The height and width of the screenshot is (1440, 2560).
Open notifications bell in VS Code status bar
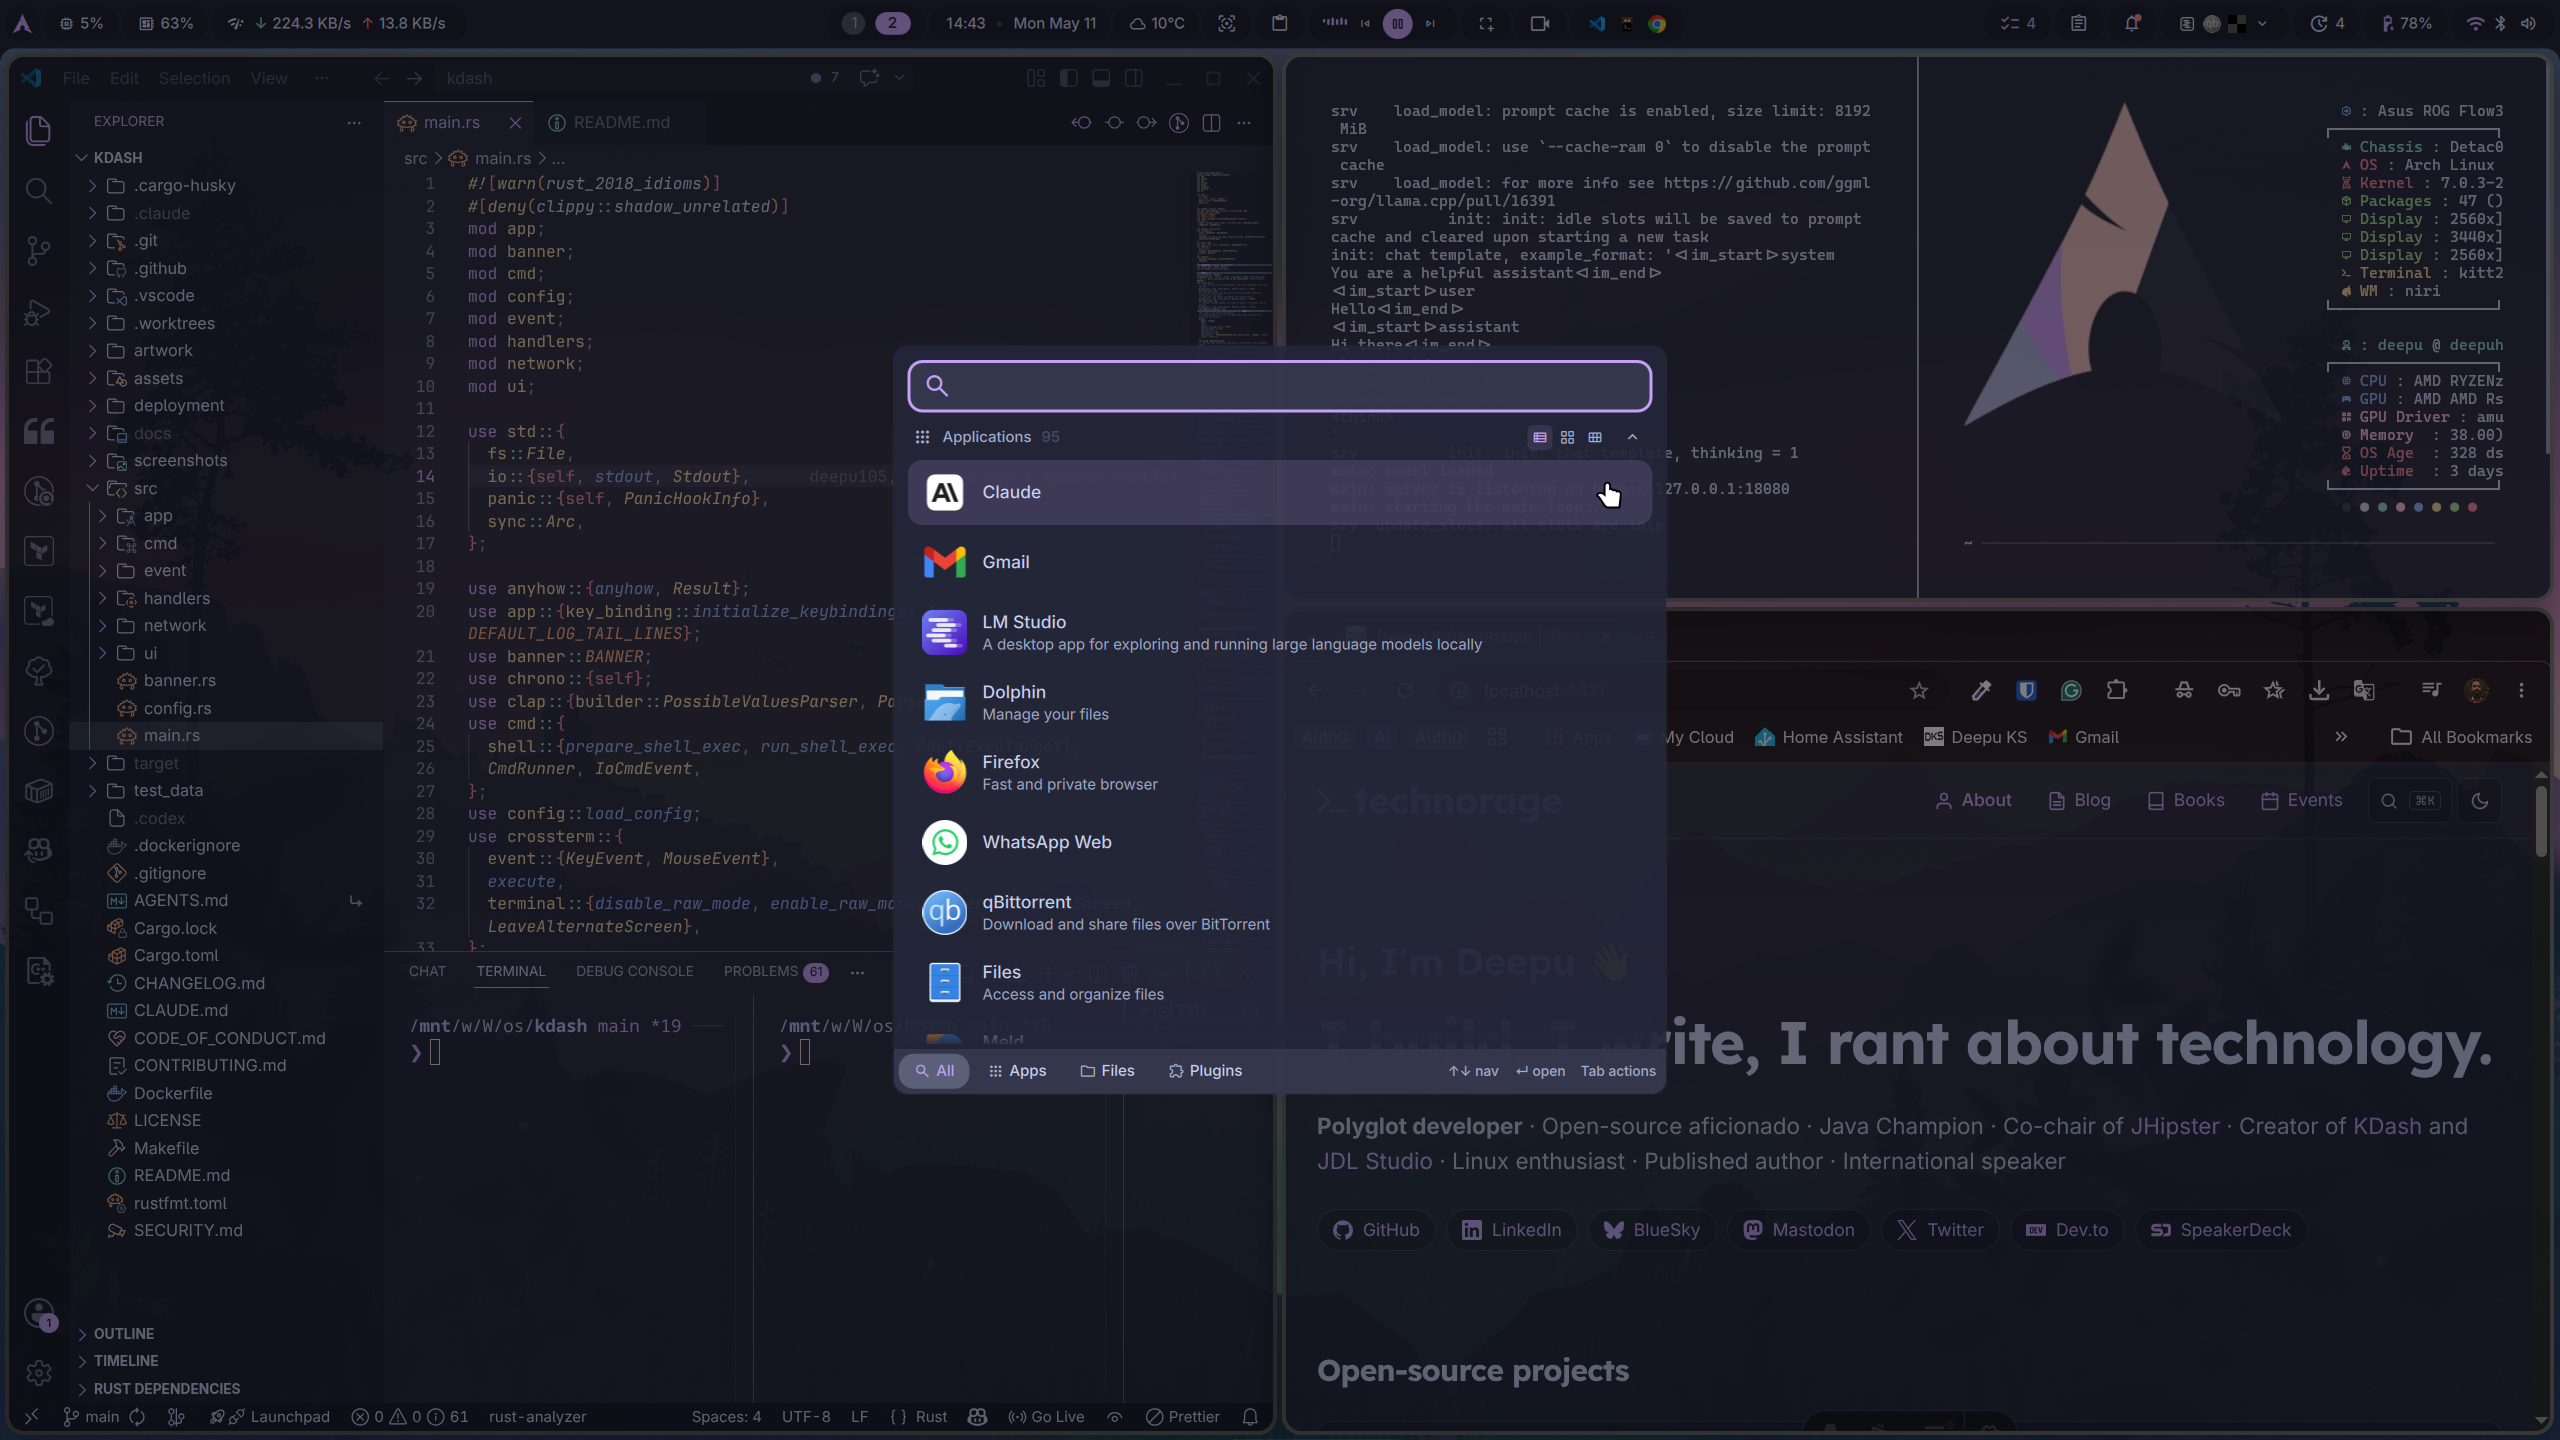click(1250, 1417)
